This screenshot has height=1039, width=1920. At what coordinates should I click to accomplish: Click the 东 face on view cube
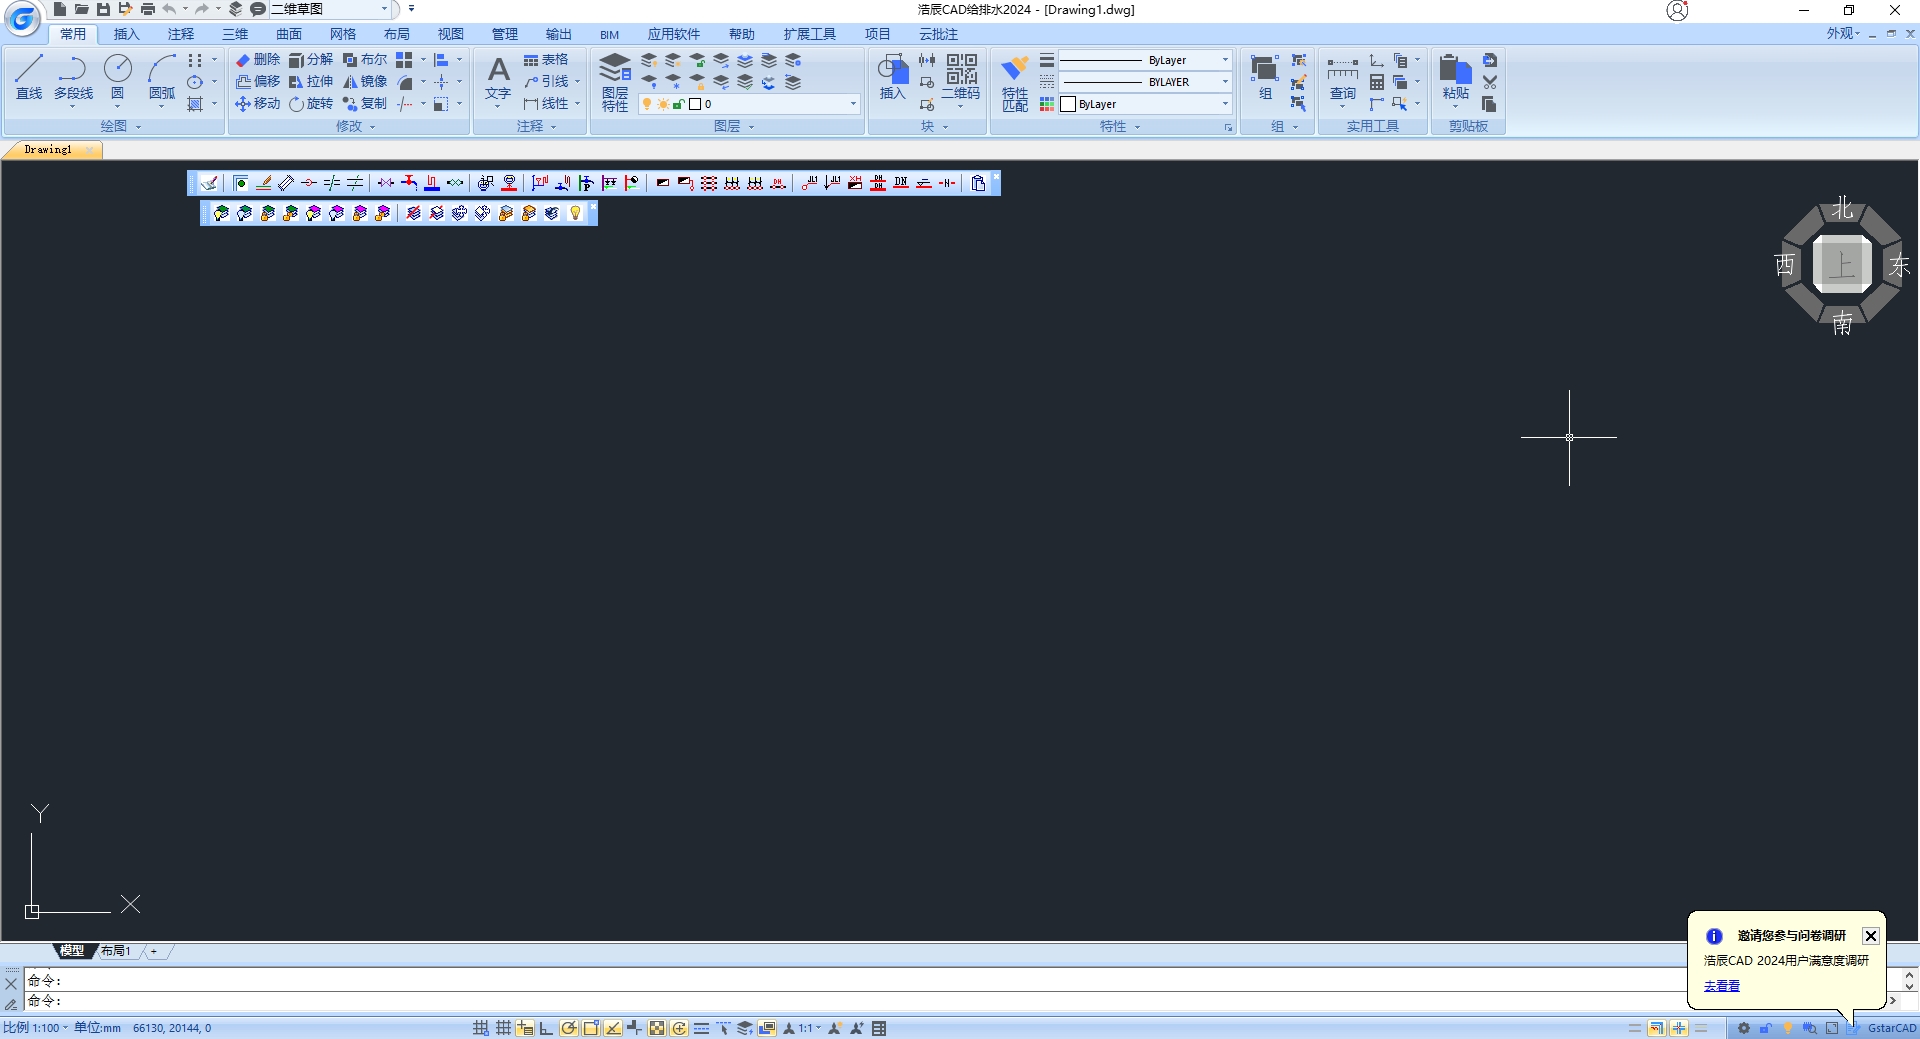point(1899,265)
